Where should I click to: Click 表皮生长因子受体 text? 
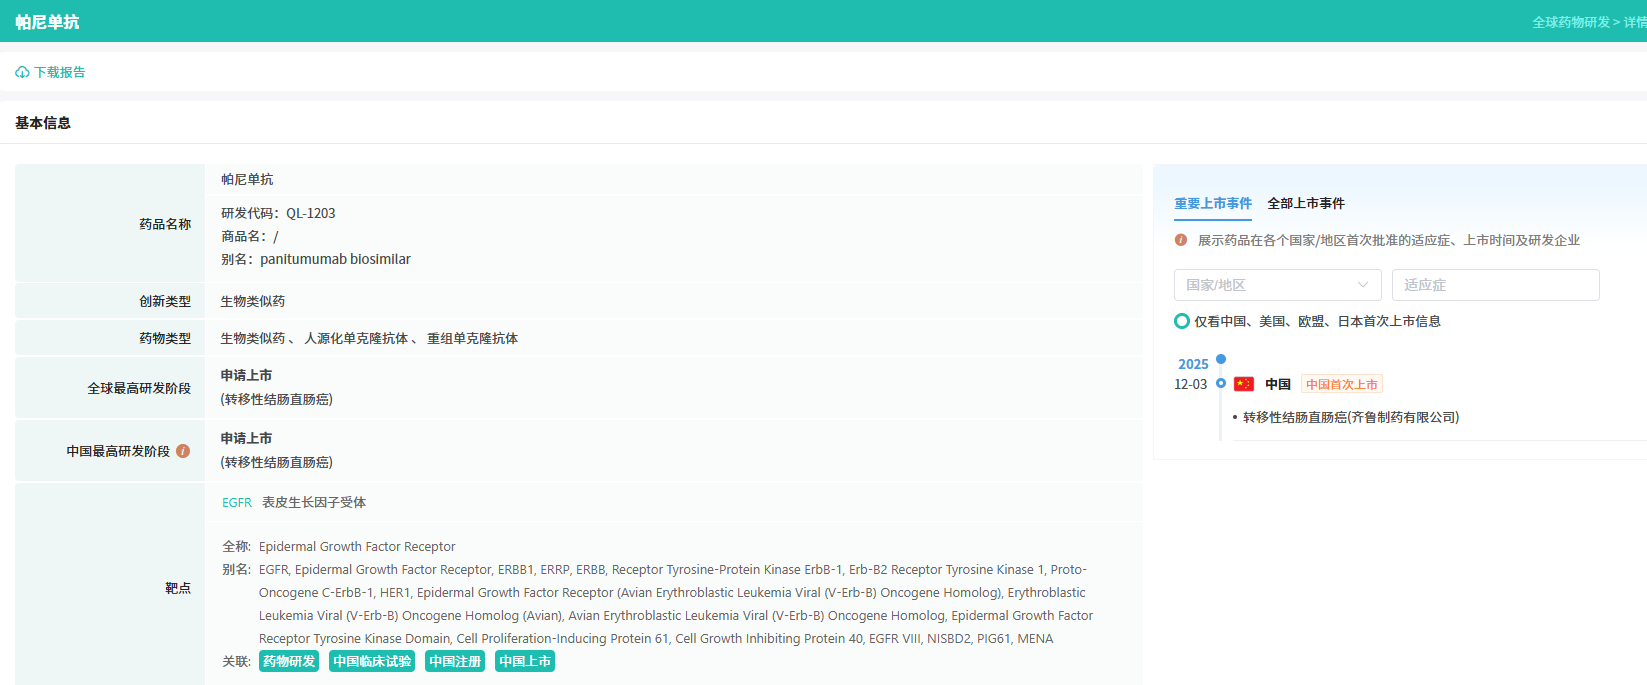(314, 502)
